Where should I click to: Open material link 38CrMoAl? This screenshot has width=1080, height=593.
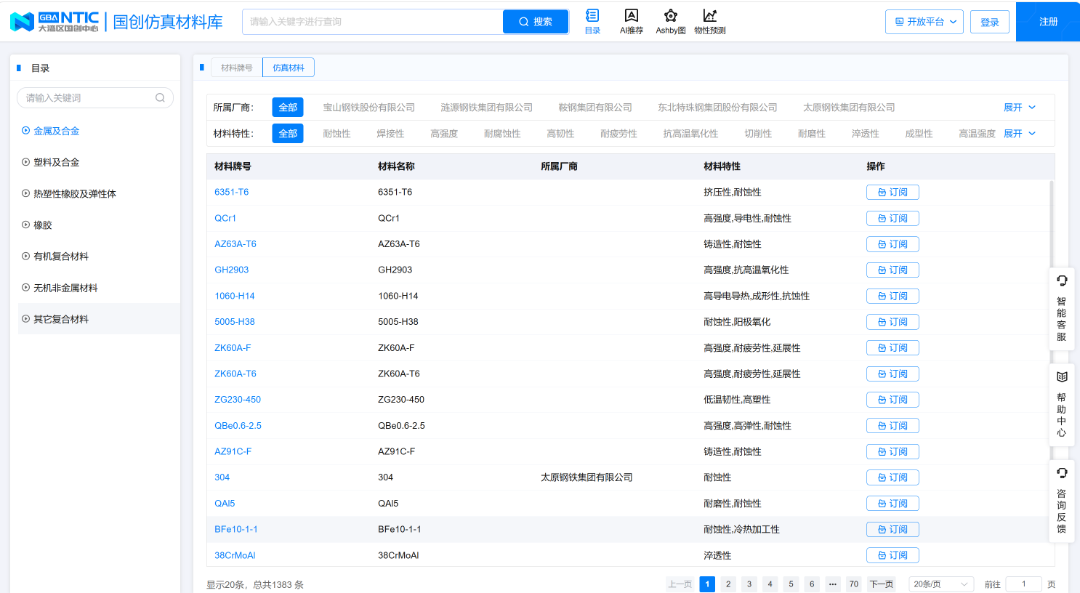tap(235, 555)
